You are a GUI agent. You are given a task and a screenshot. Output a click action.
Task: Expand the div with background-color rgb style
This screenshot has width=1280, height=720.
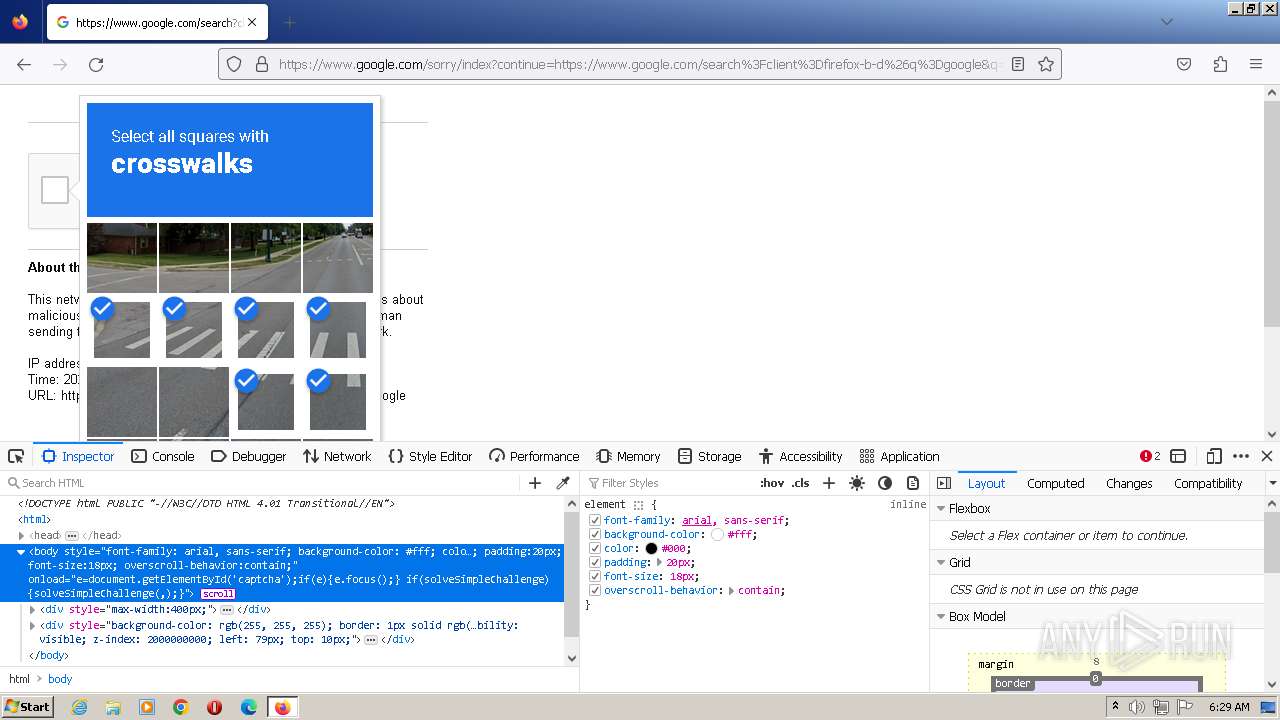coord(32,625)
